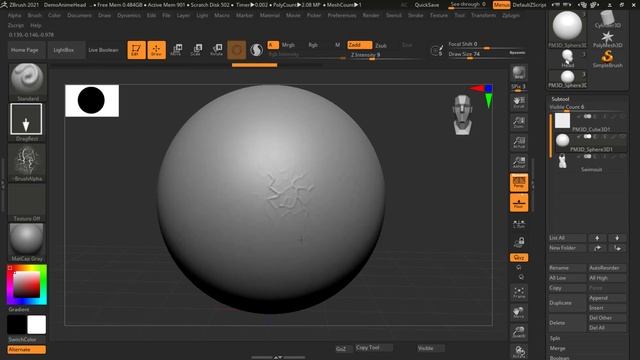Toggle the Qvz XYZ rotation button

click(519, 258)
